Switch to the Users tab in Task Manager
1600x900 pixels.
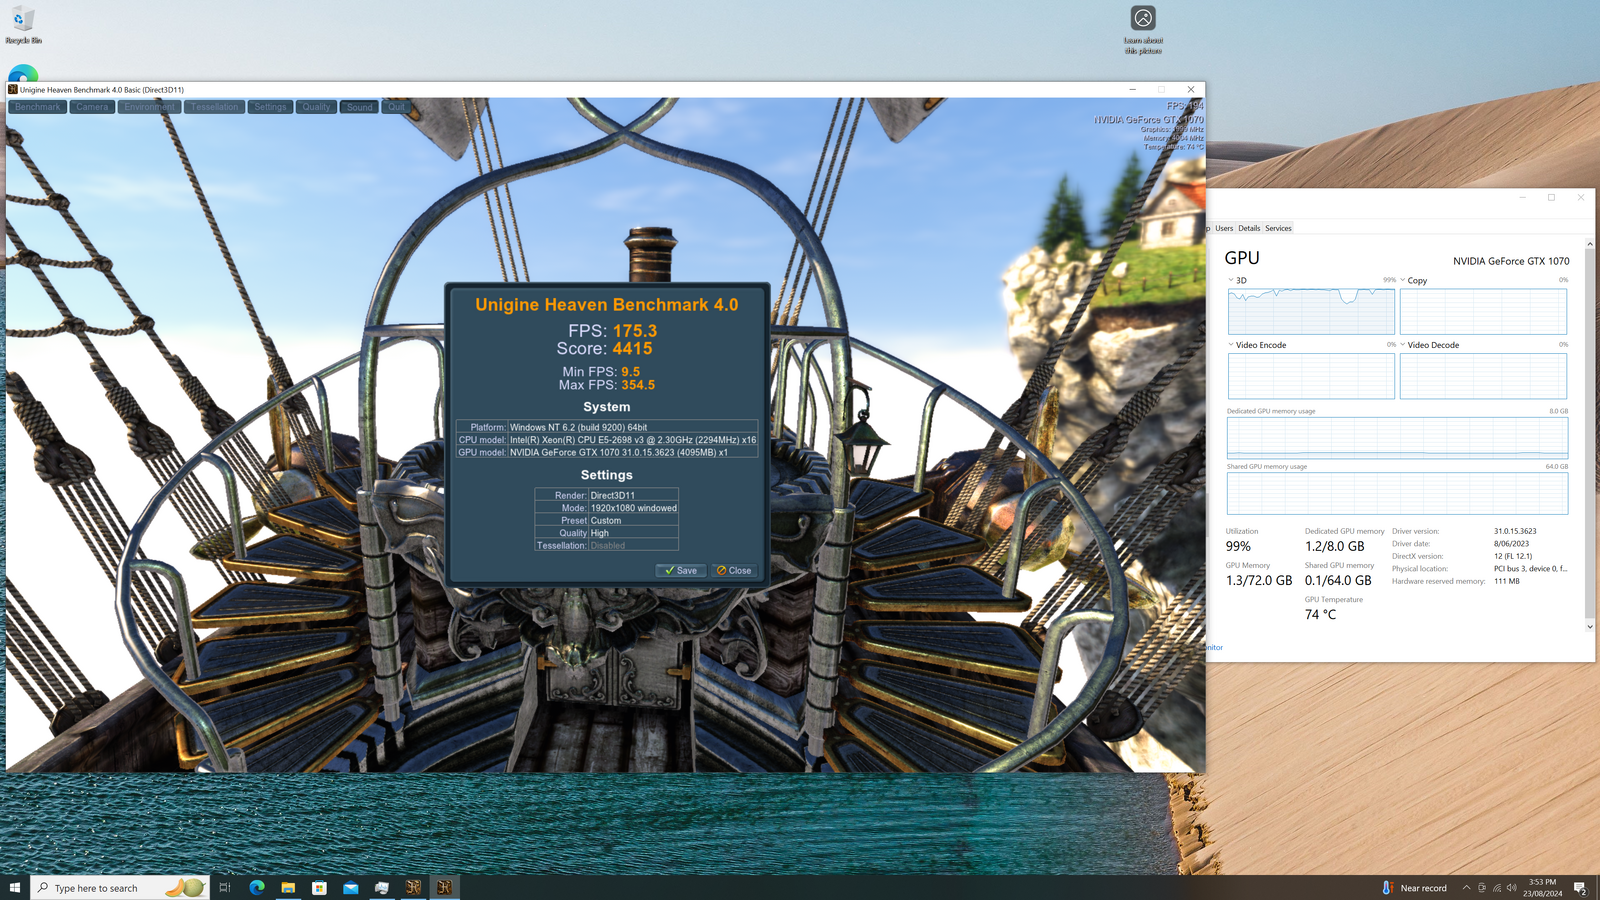(1224, 228)
